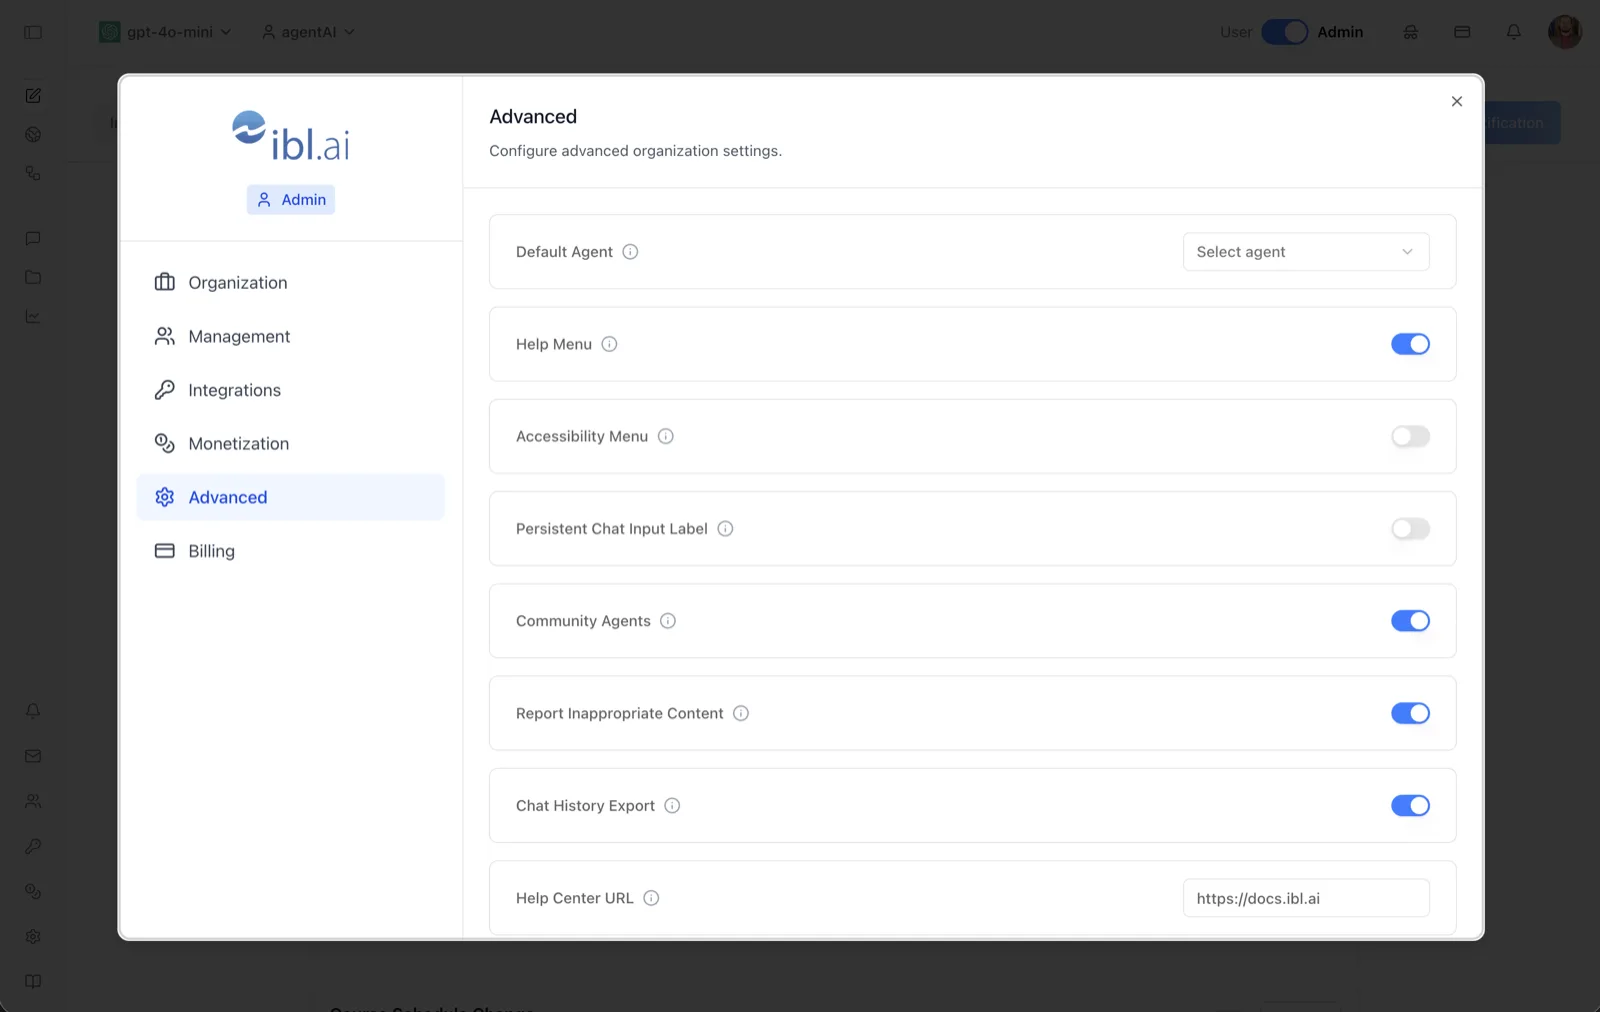Click the info icon beside Accessibility Menu
Image resolution: width=1600 pixels, height=1012 pixels.
click(x=665, y=436)
